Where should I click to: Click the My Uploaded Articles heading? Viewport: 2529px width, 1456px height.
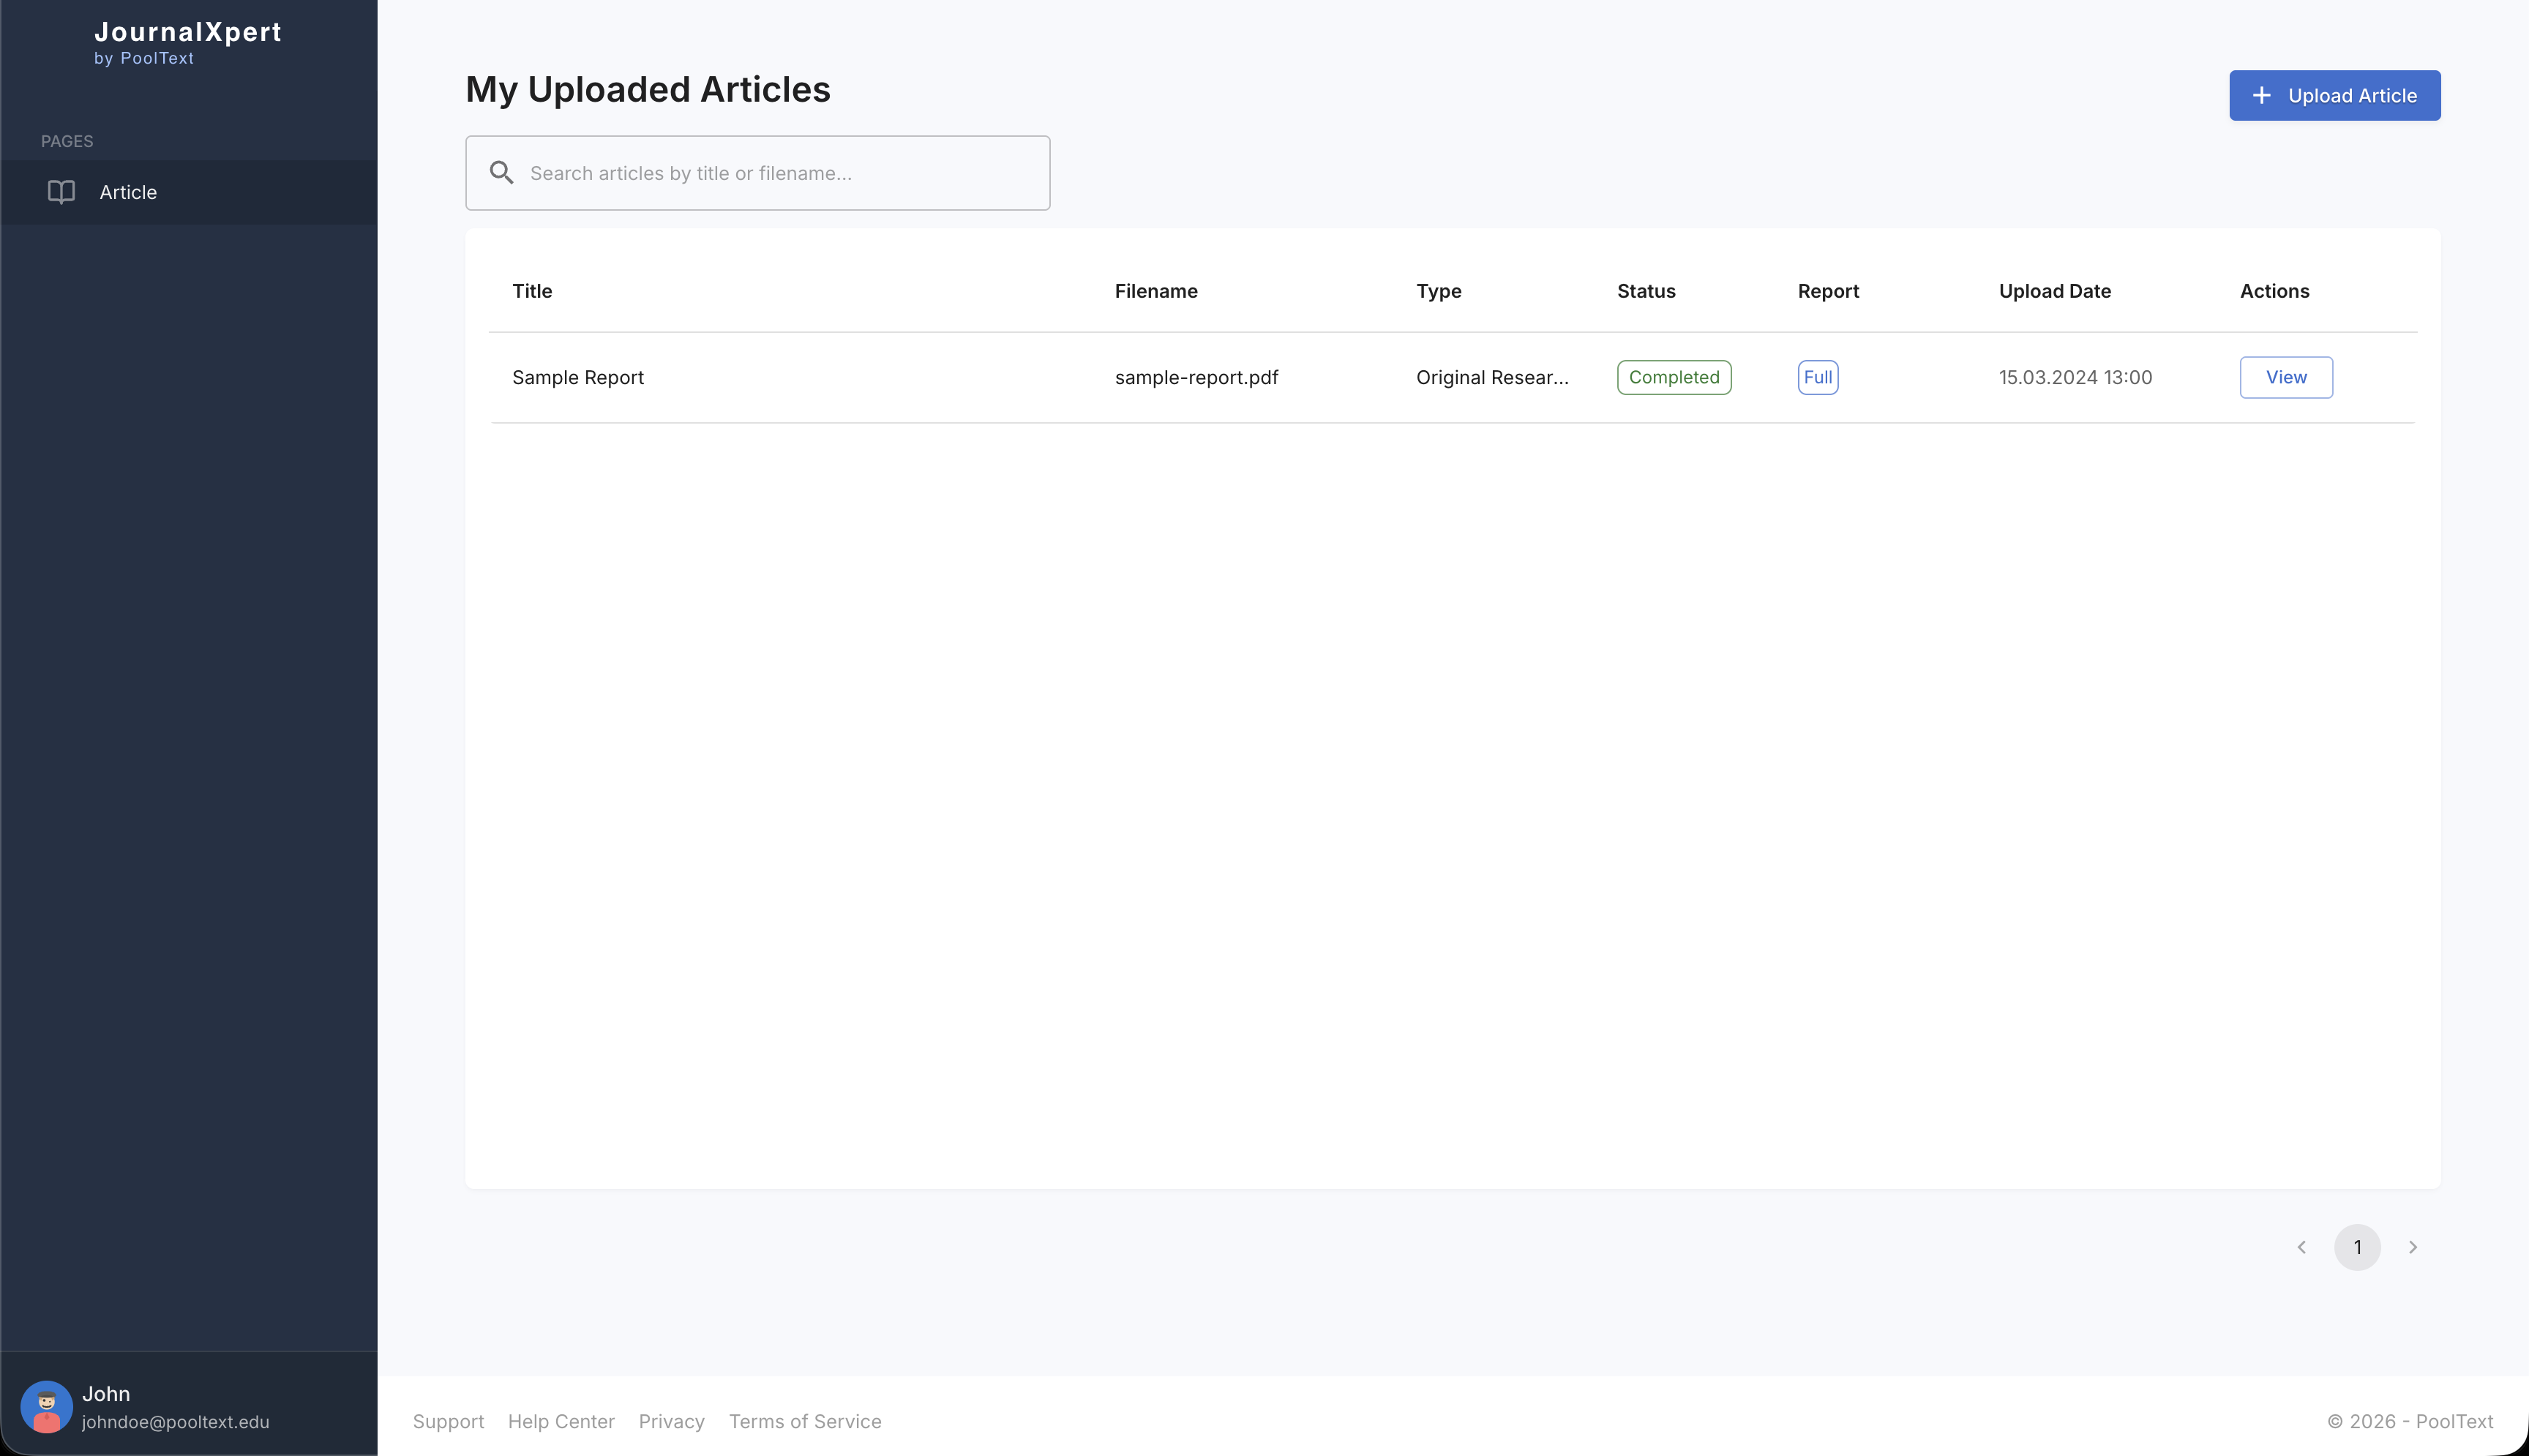pyautogui.click(x=648, y=89)
